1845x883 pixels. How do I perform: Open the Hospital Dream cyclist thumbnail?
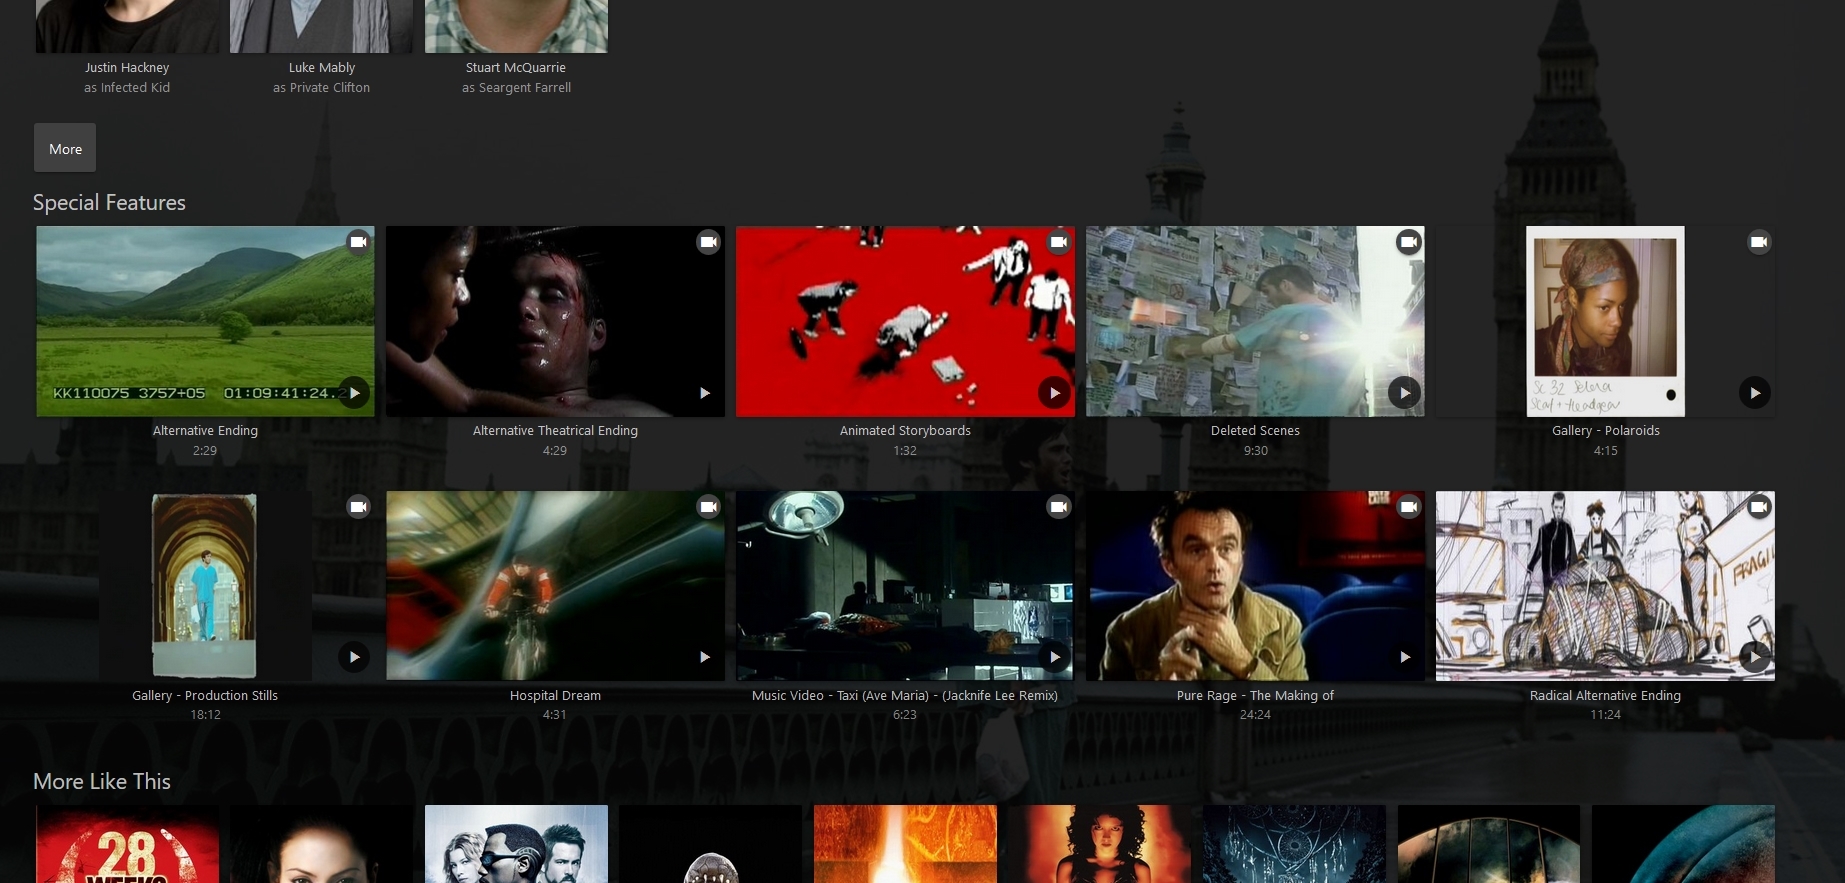pos(555,586)
